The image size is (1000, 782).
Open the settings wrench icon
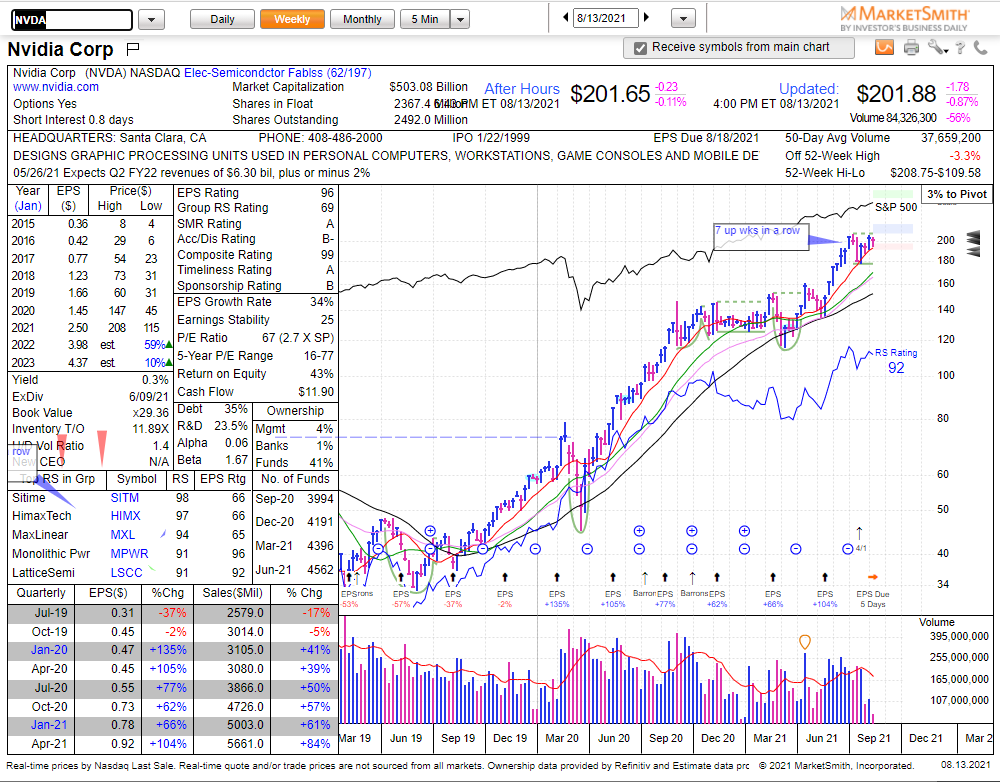click(x=937, y=46)
